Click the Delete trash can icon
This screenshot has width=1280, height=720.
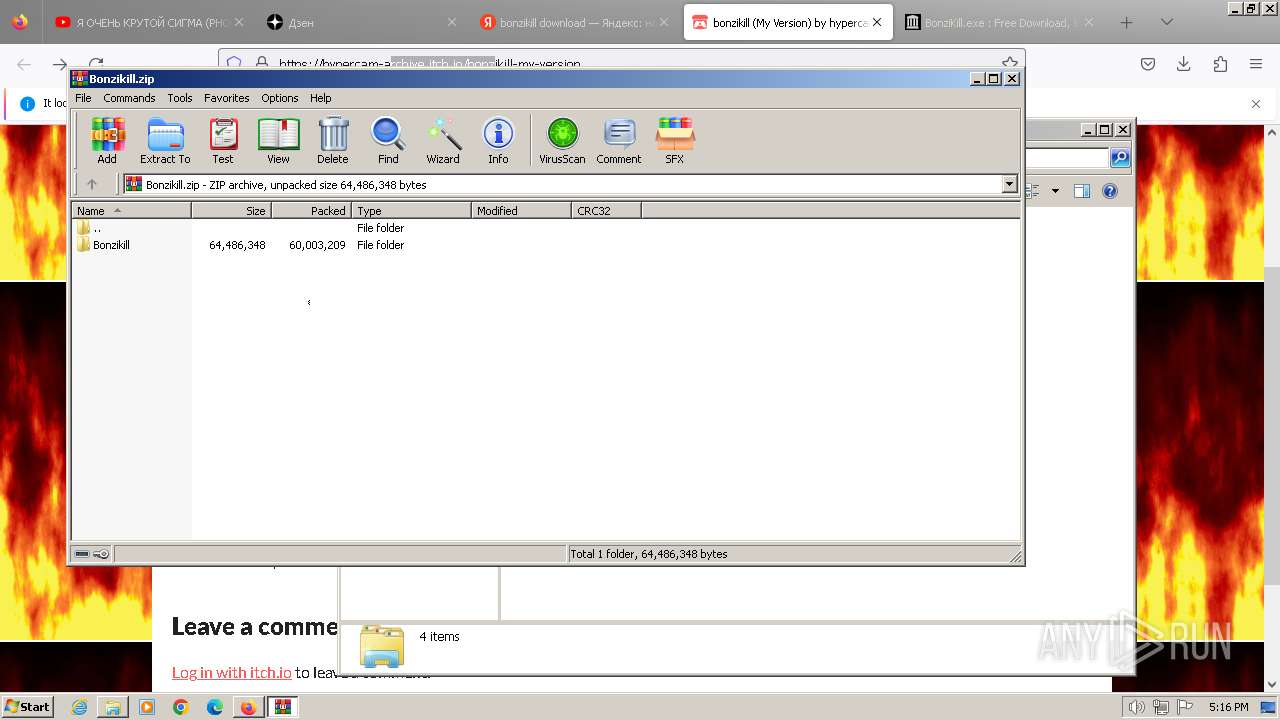(x=333, y=140)
